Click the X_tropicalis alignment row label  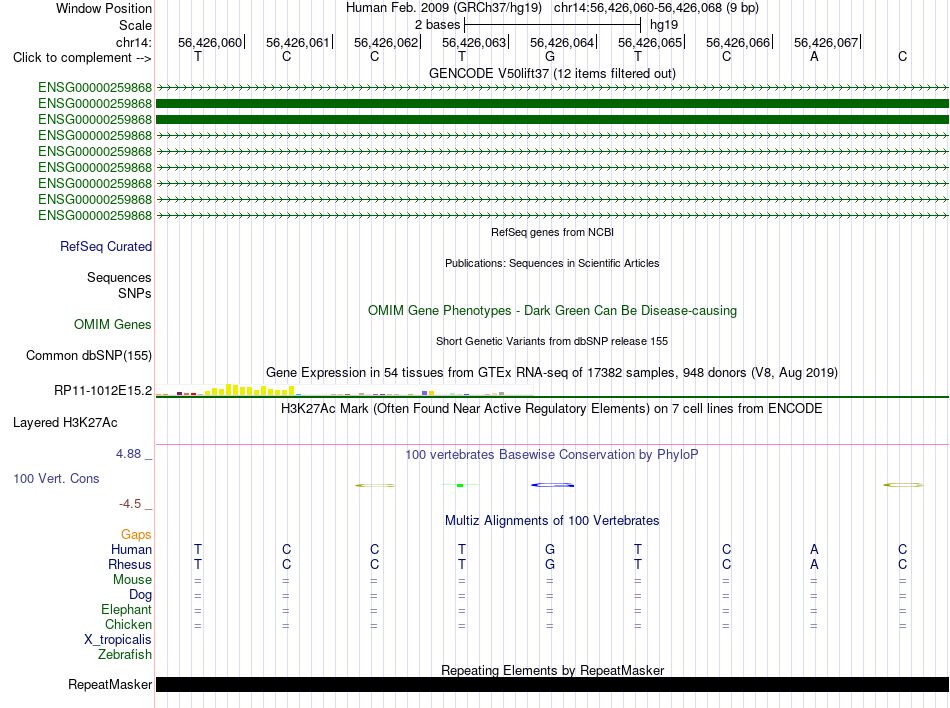pyautogui.click(x=118, y=640)
